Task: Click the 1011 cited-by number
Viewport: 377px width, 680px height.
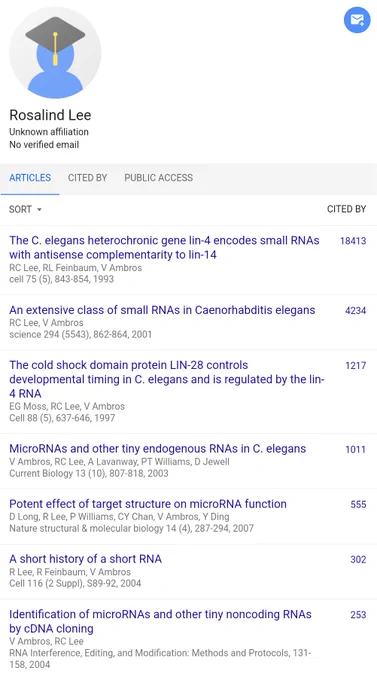Action: point(356,449)
